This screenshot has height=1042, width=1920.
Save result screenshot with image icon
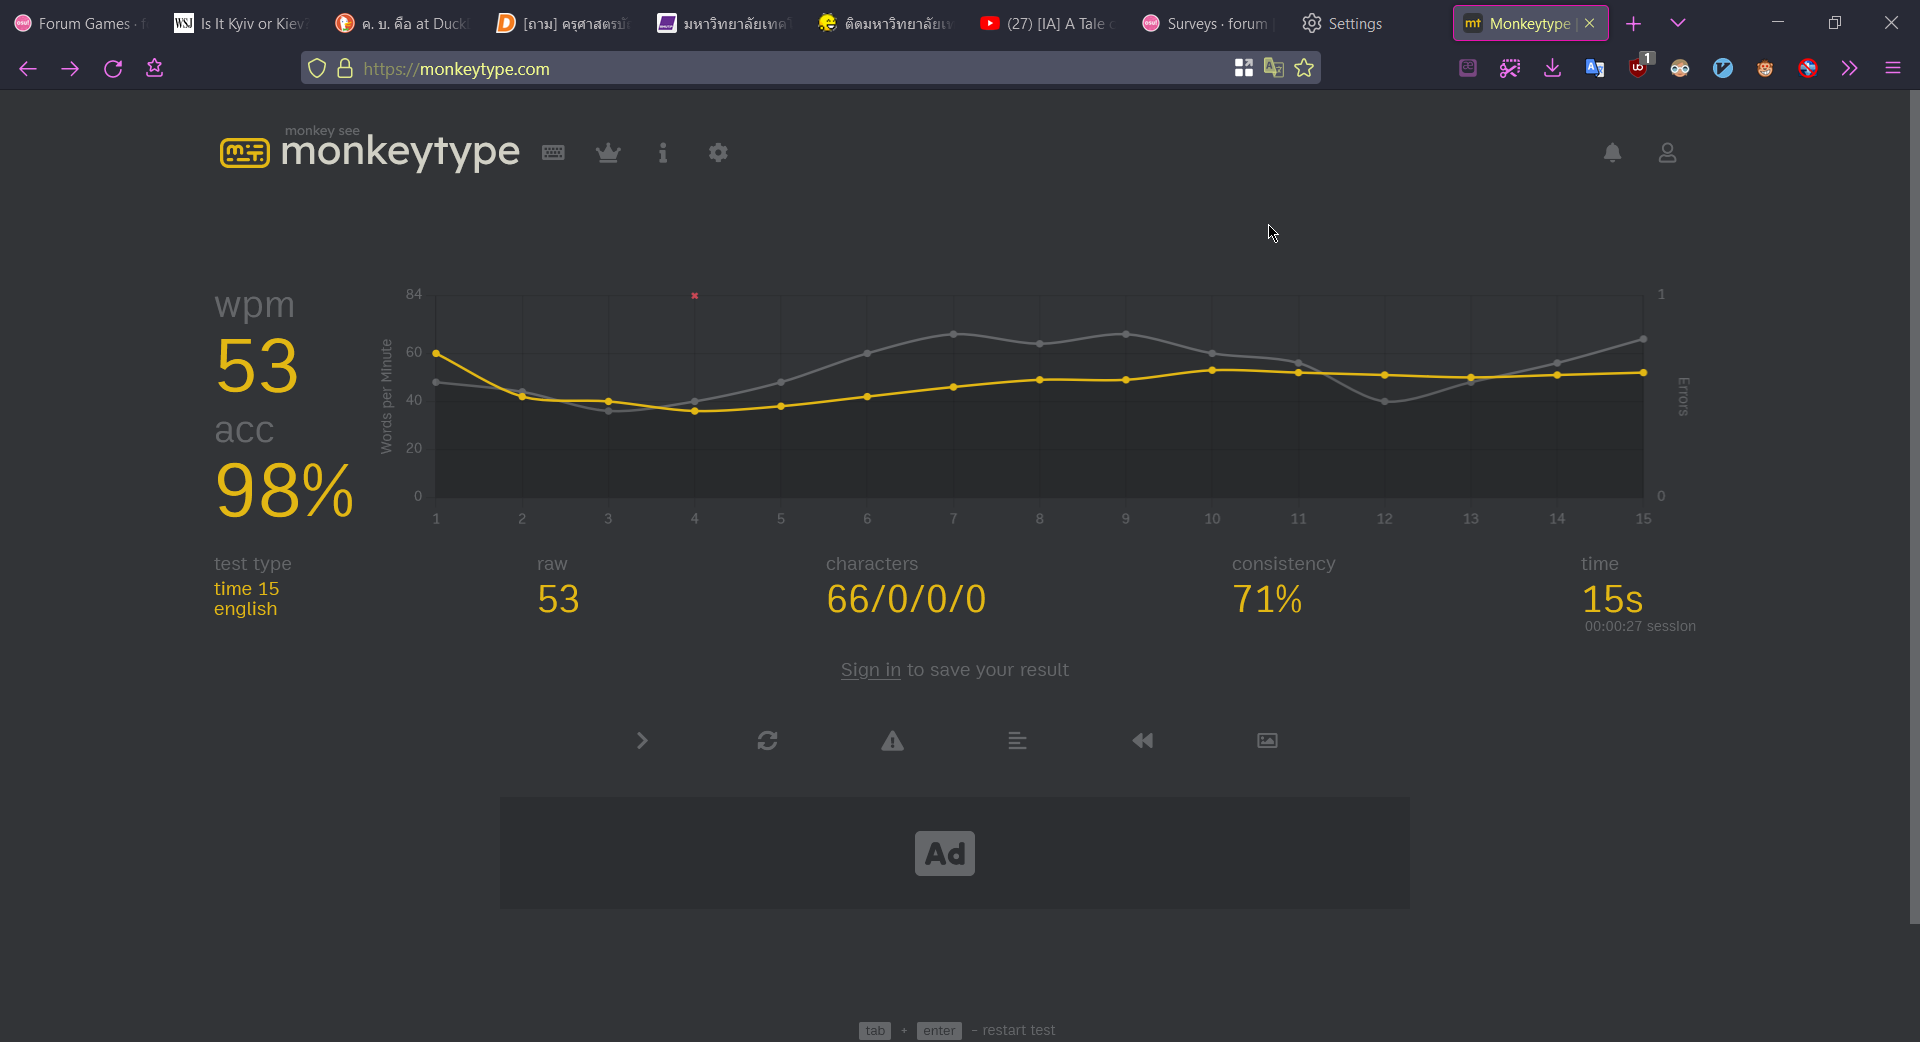[1267, 741]
